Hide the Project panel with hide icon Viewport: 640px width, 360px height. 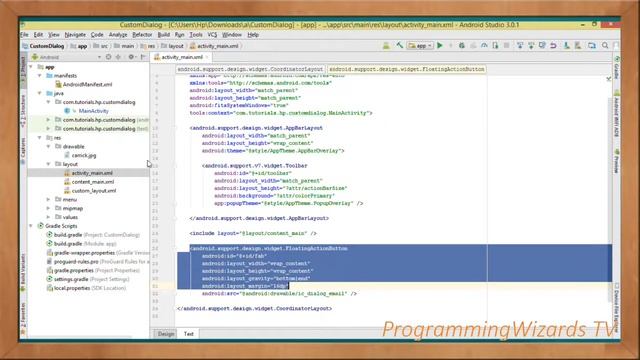tap(143, 57)
